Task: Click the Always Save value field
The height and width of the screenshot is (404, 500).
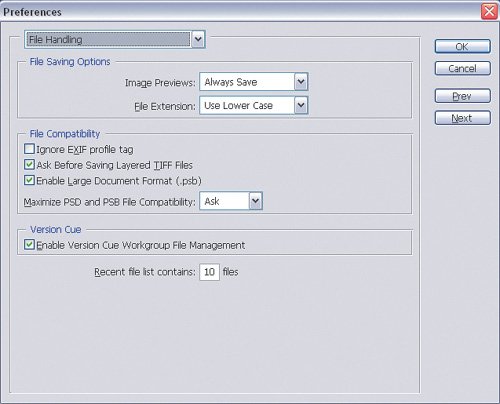Action: [247, 82]
